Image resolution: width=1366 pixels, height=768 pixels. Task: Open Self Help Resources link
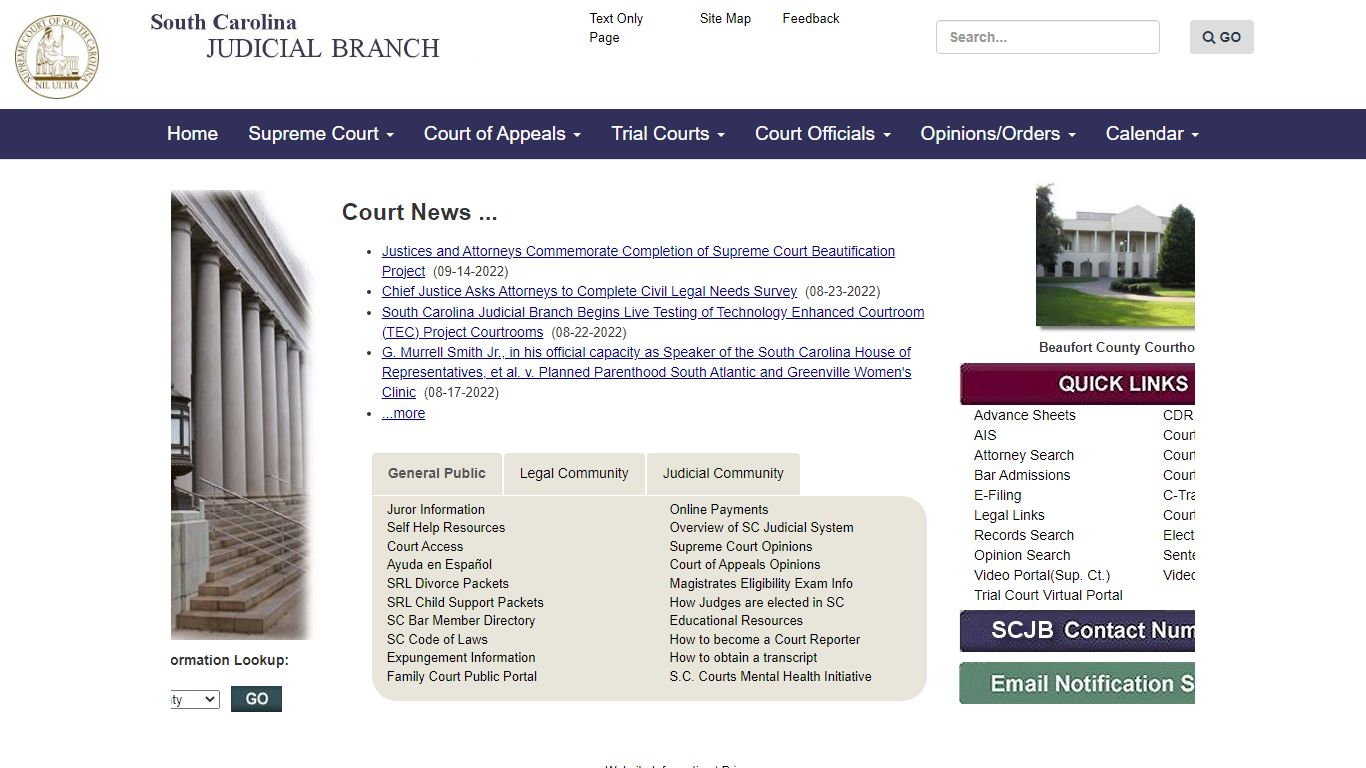coord(446,528)
